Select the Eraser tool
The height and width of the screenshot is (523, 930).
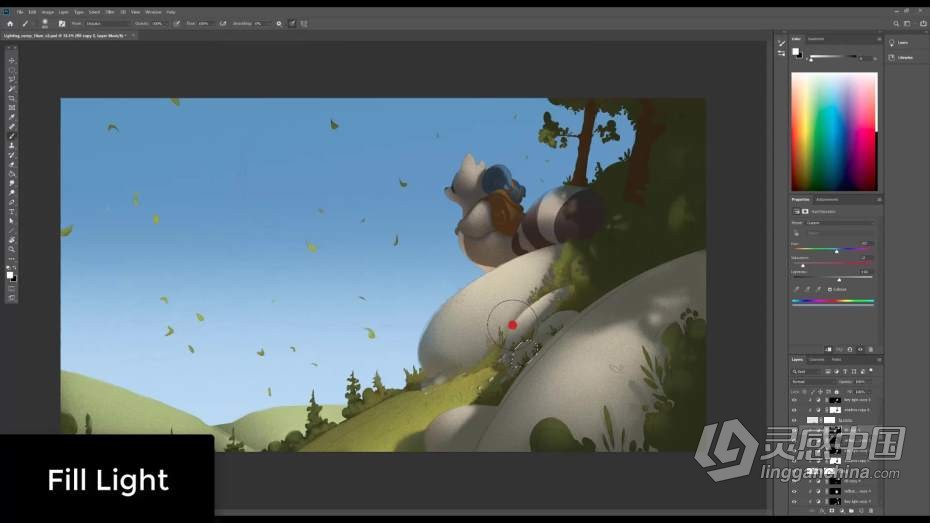point(12,165)
